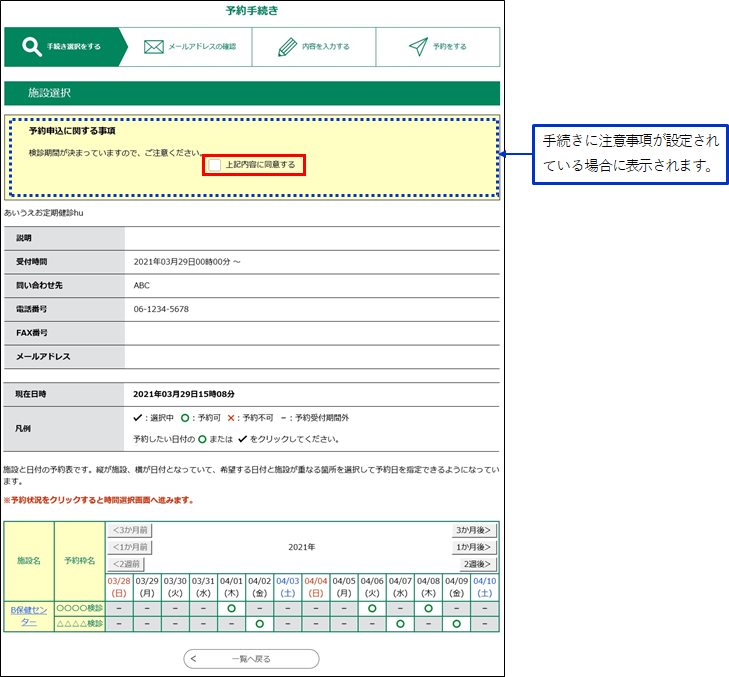Choose the 04/07 available slot for △△△△検診
The width and height of the screenshot is (729, 677).
400,624
